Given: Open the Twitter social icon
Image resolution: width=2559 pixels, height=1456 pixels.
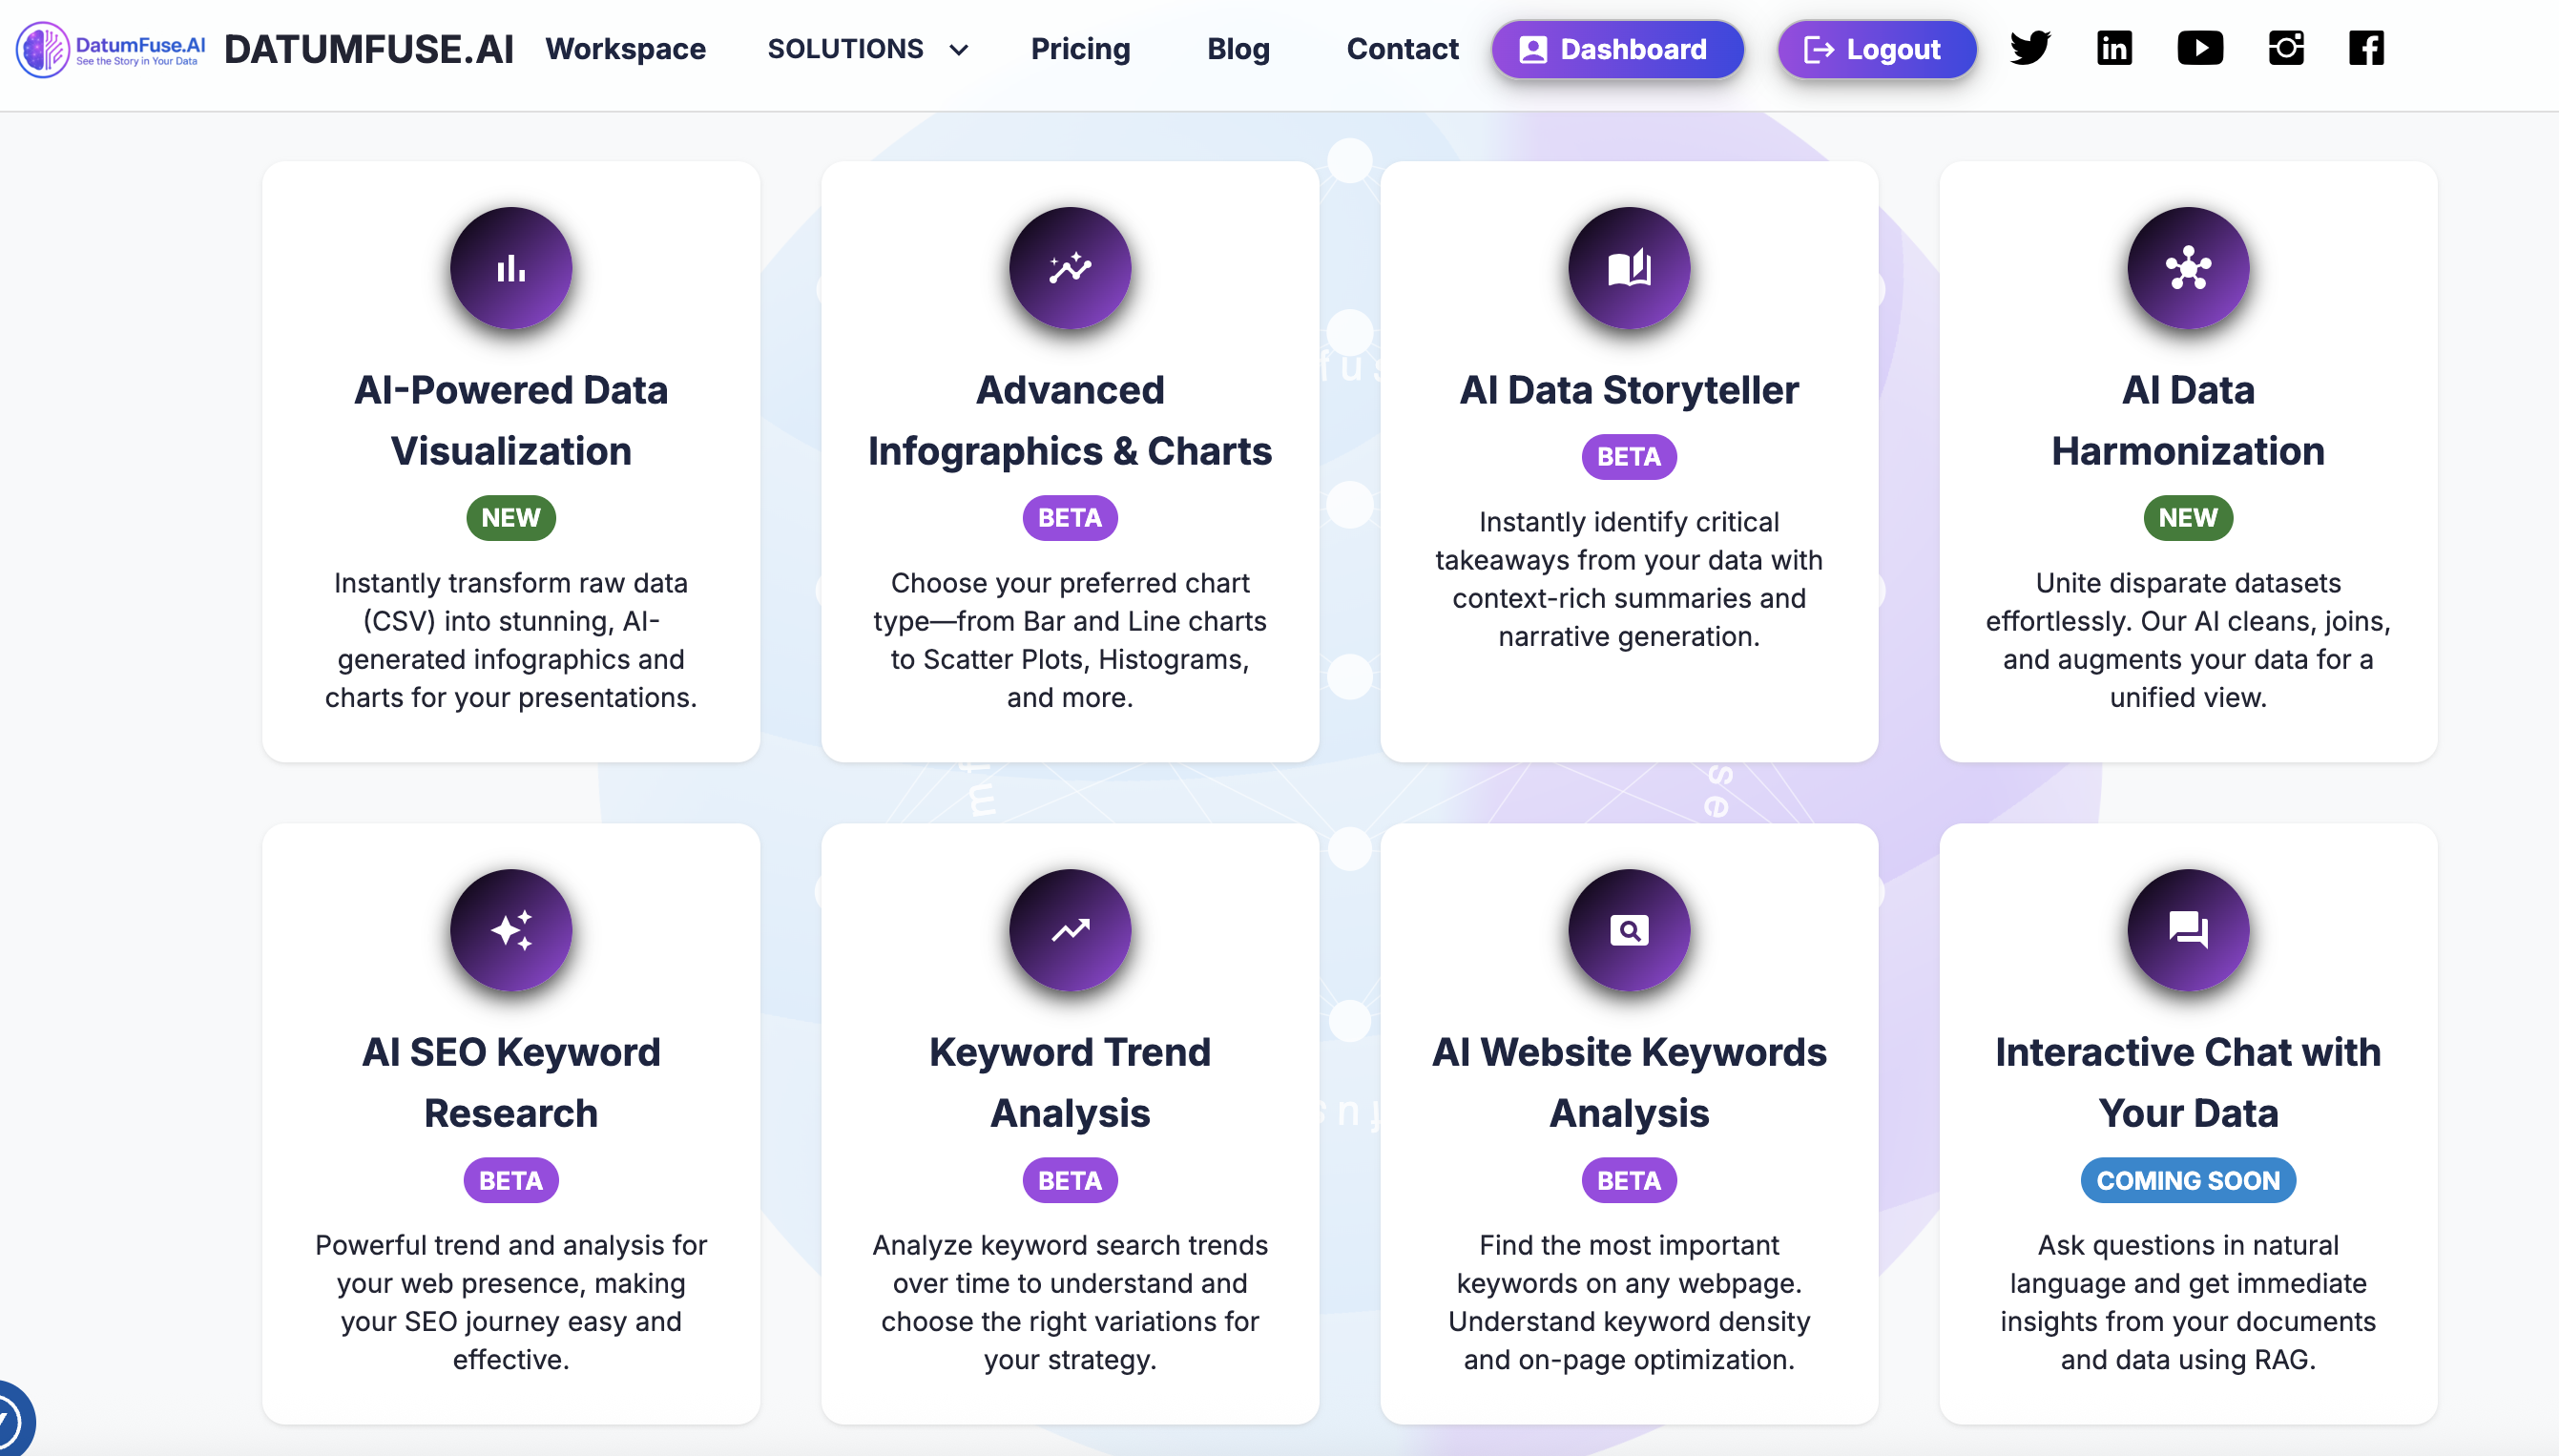Looking at the screenshot, I should coord(2030,48).
